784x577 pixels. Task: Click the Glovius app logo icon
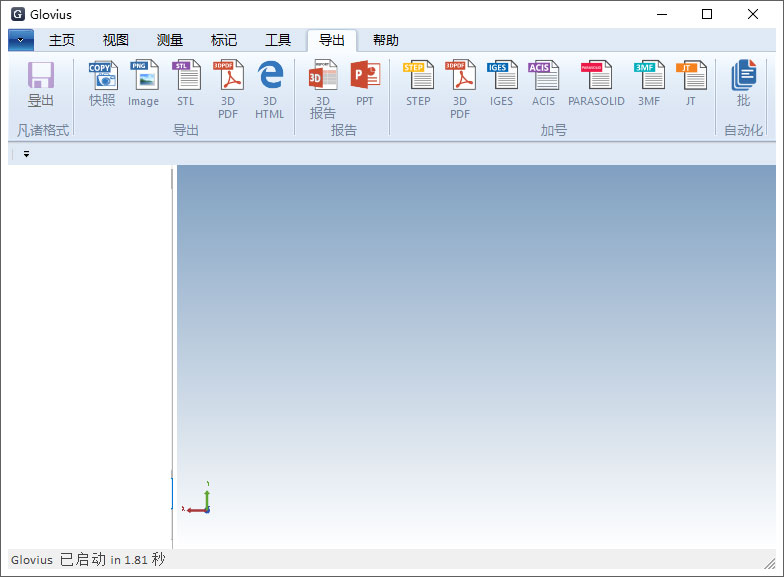tap(18, 14)
